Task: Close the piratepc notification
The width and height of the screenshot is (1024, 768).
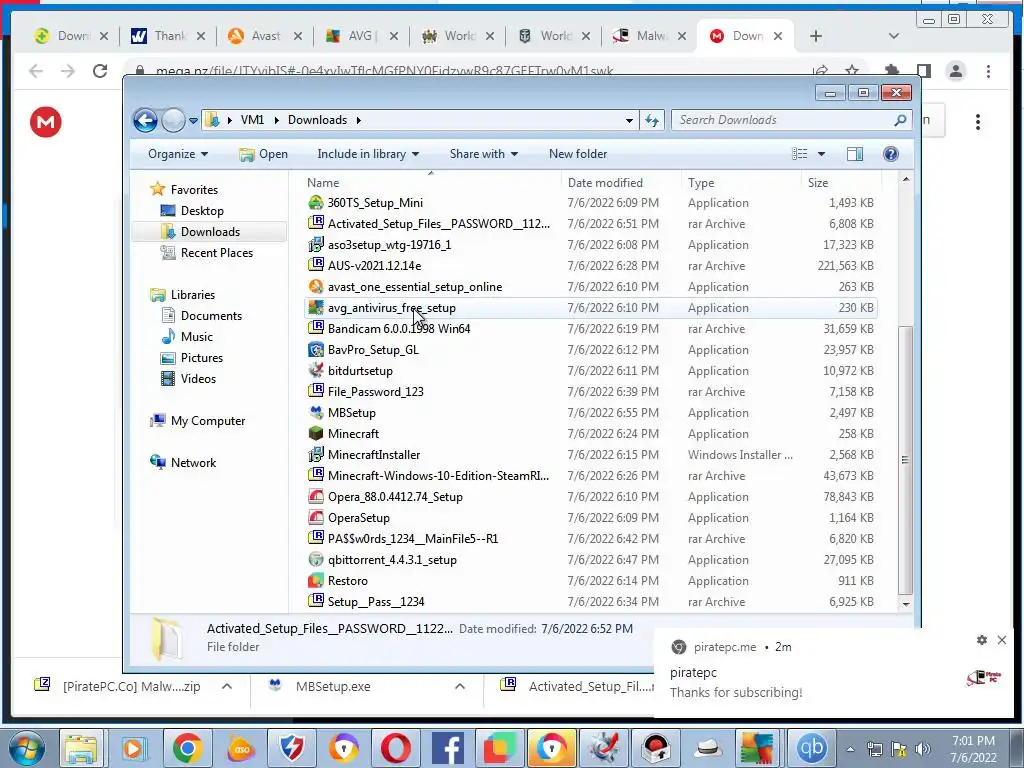Action: pos(1002,640)
